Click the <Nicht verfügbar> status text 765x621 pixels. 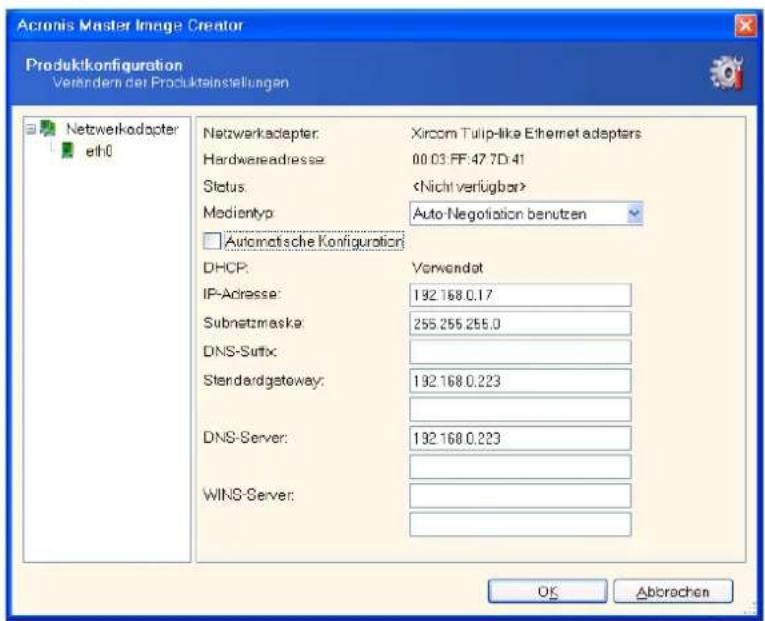(x=469, y=187)
